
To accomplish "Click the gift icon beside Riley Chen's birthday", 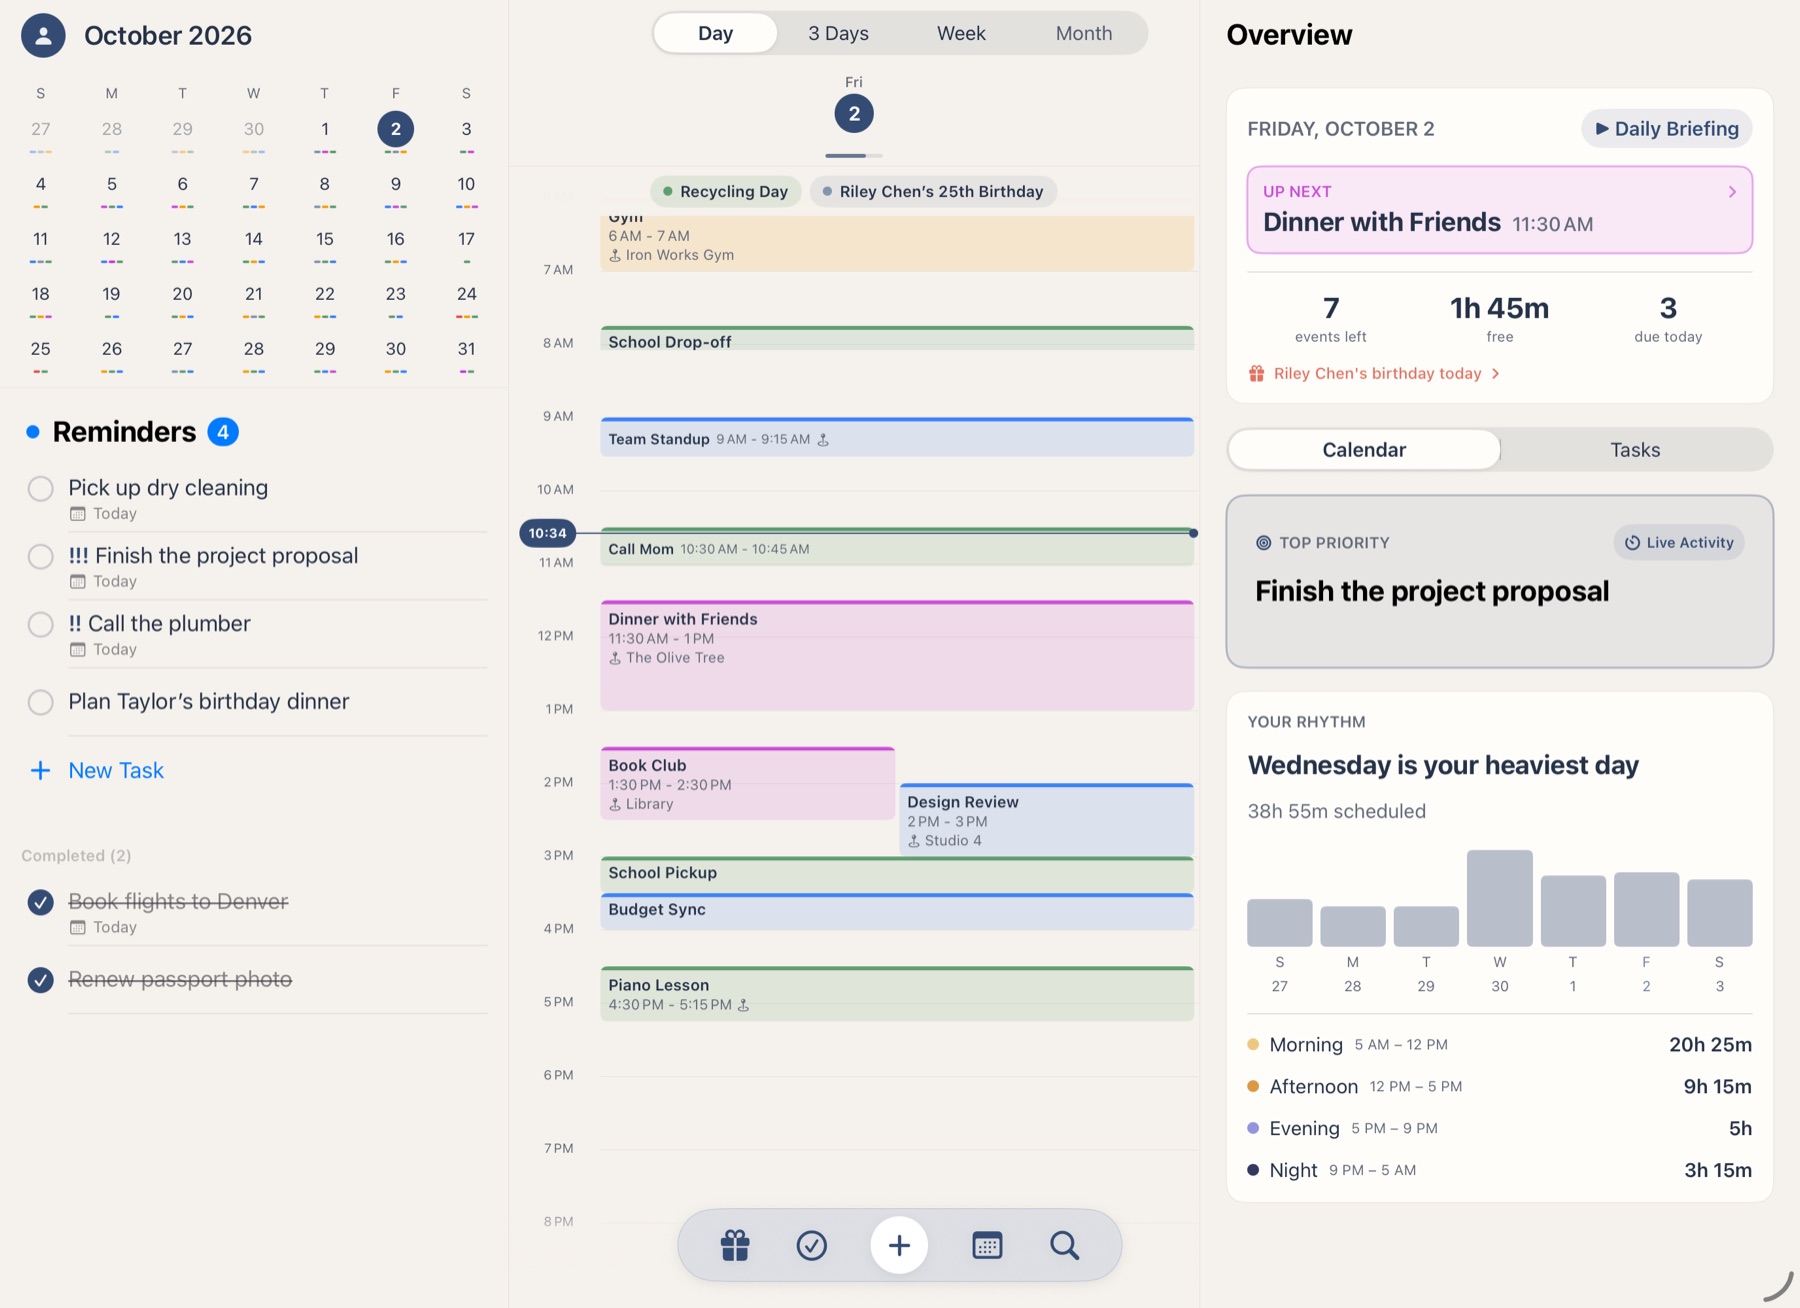I will tap(1256, 373).
